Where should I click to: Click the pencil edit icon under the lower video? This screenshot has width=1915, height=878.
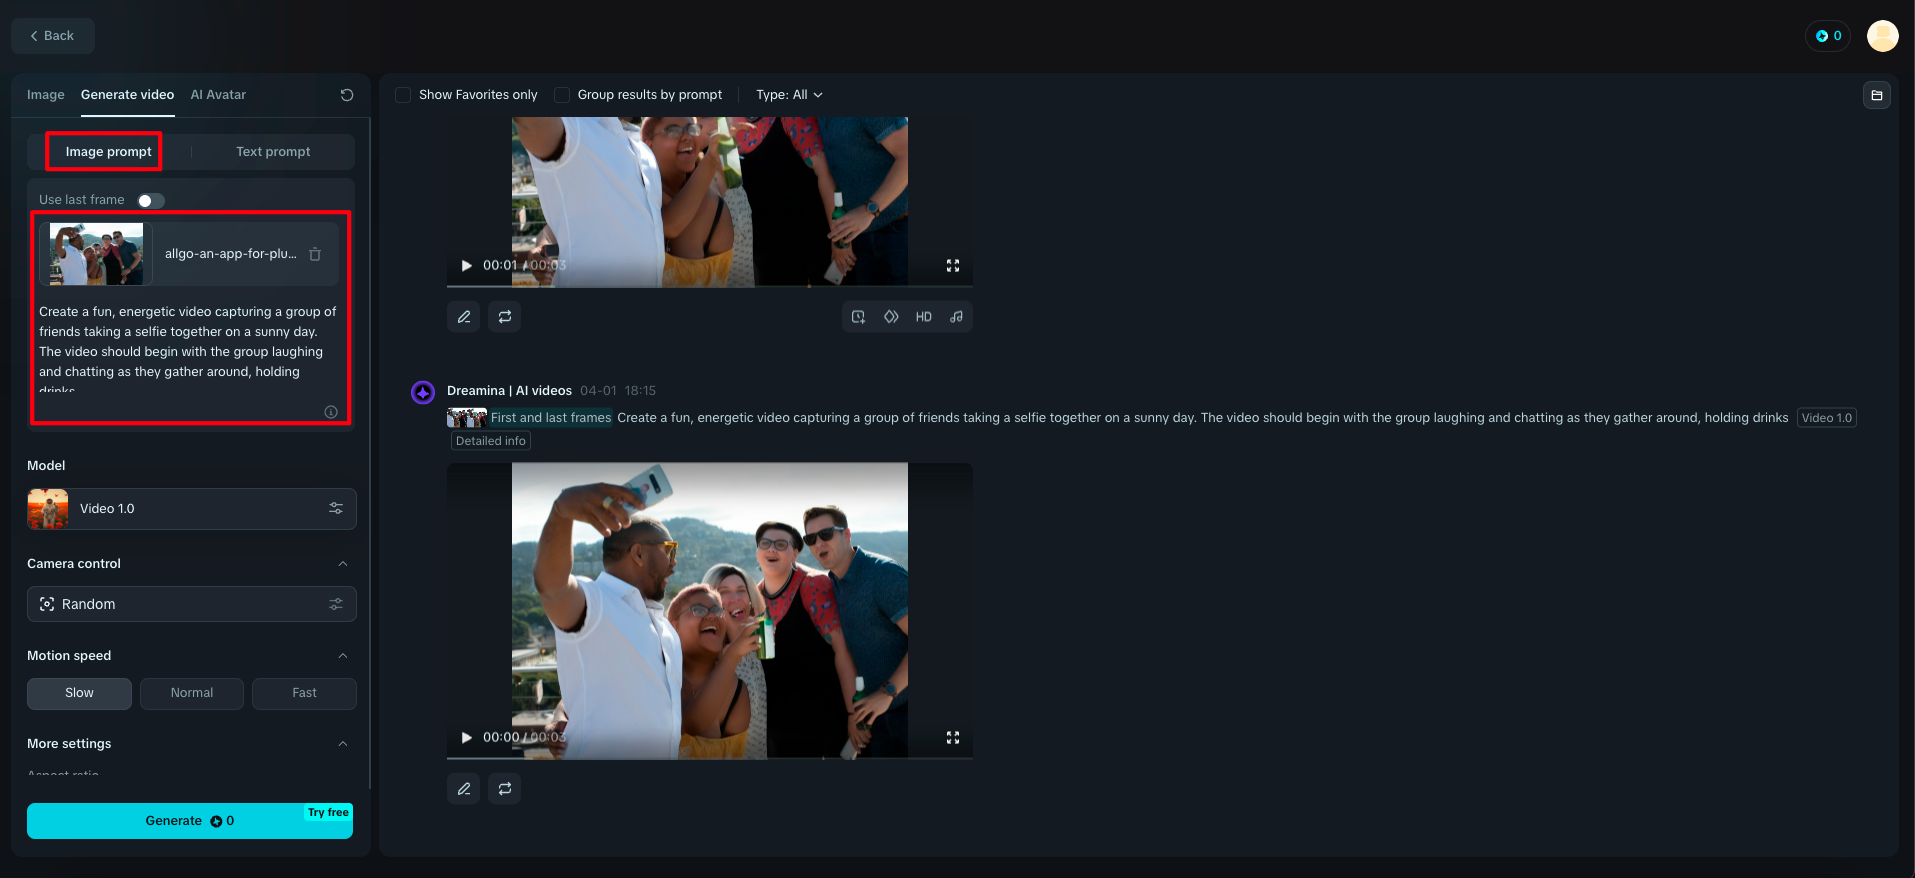pos(464,789)
